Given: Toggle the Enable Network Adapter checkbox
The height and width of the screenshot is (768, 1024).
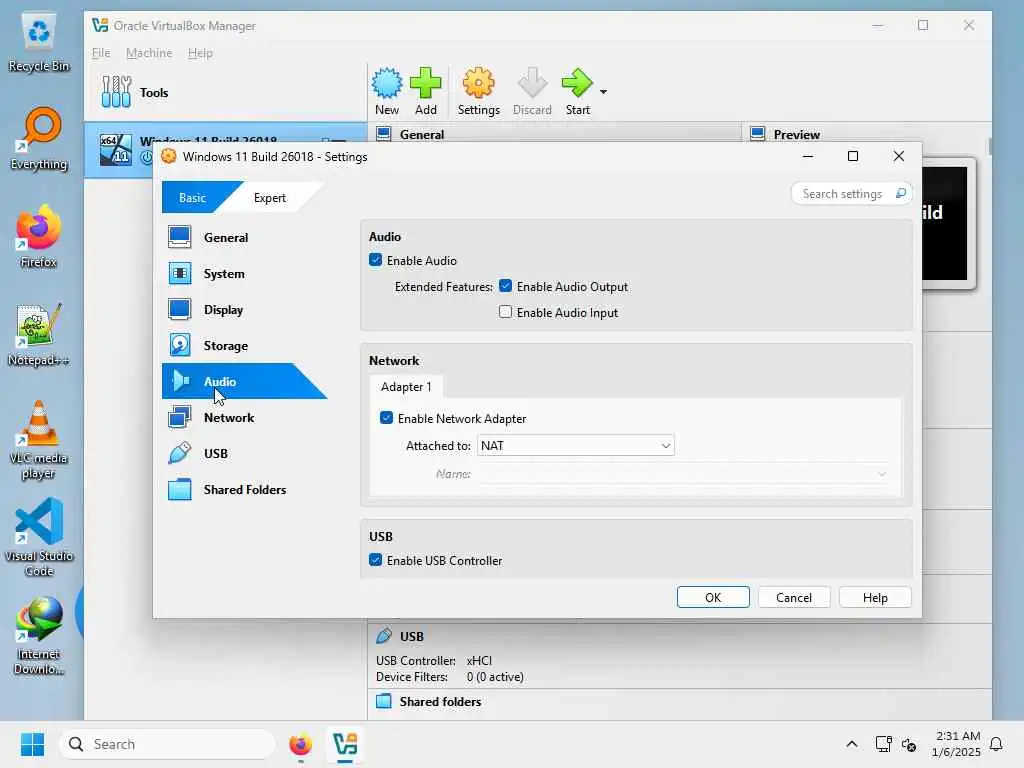Looking at the screenshot, I should (387, 418).
